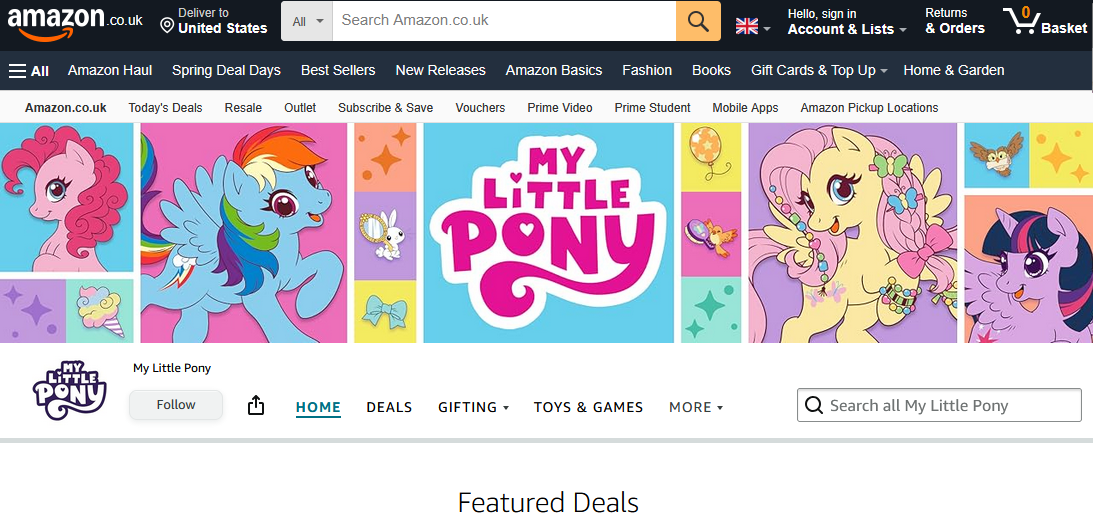
Task: Select the Deals store tab
Action: click(389, 407)
